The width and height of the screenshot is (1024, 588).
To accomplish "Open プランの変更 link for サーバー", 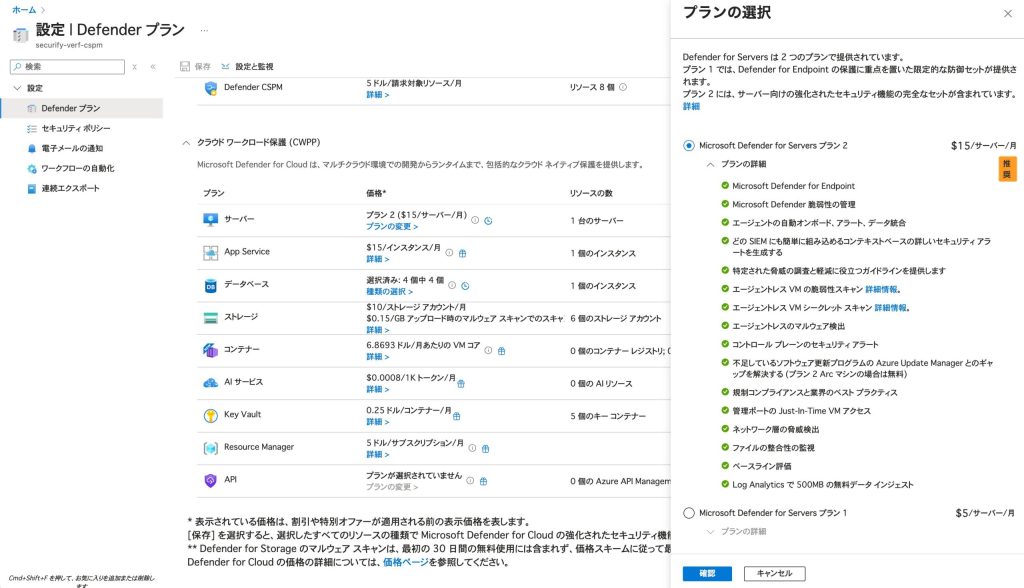I will (x=391, y=227).
